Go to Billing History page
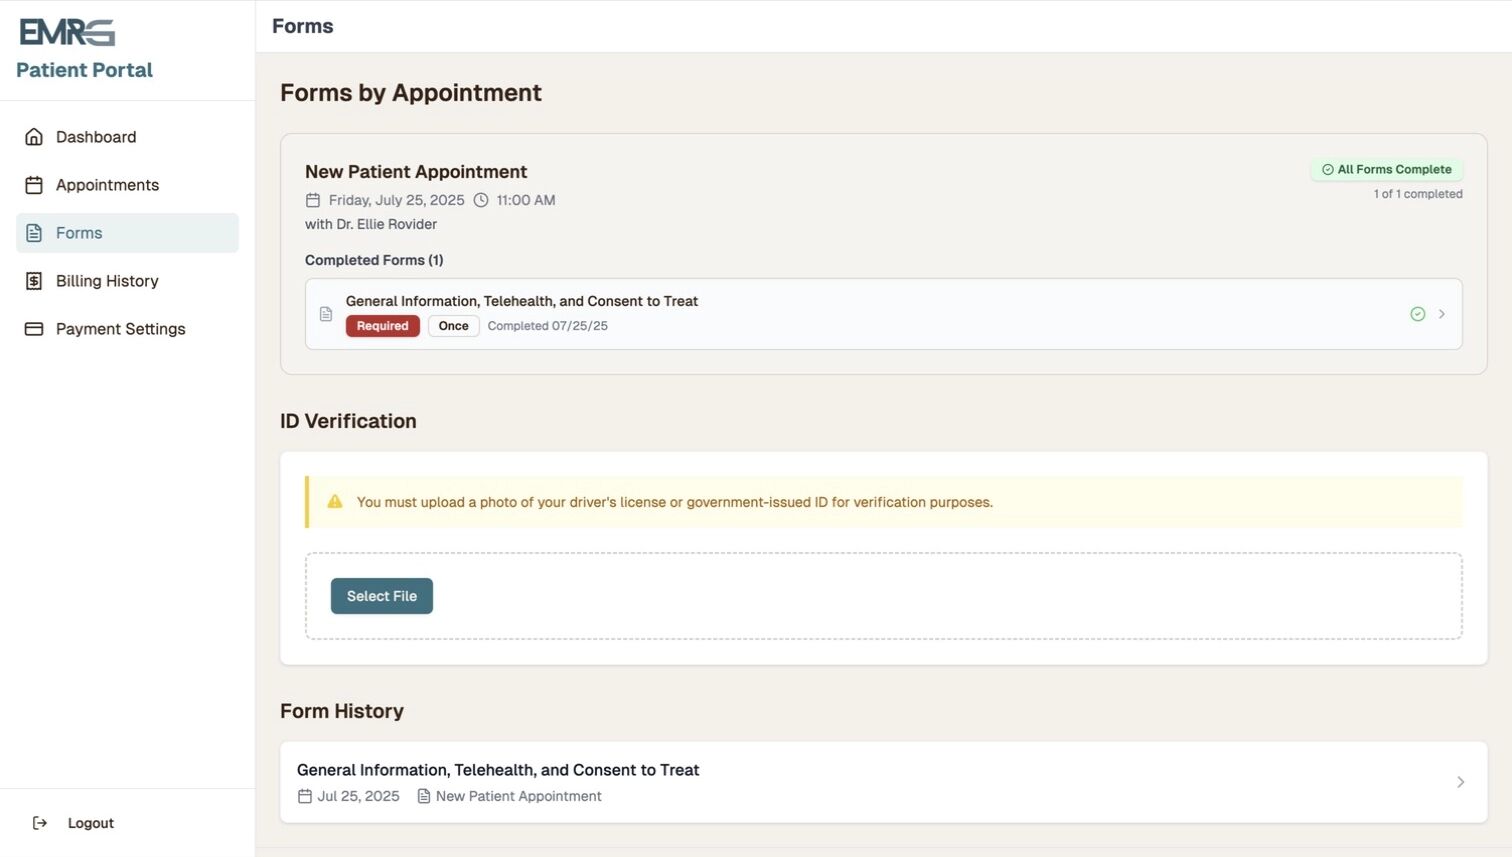 pos(107,281)
